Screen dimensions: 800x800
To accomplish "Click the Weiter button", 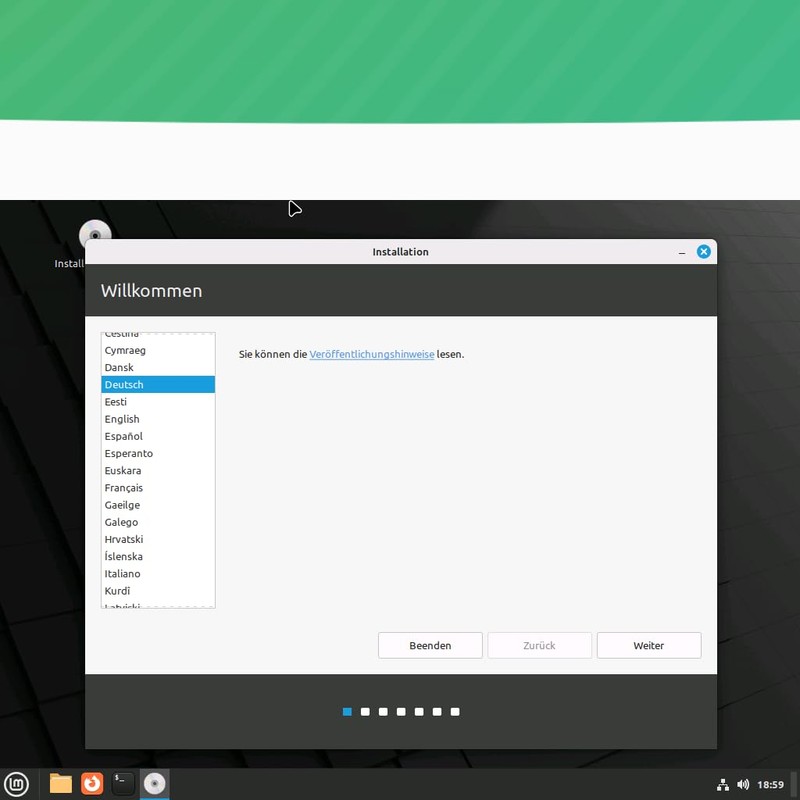I will click(648, 645).
